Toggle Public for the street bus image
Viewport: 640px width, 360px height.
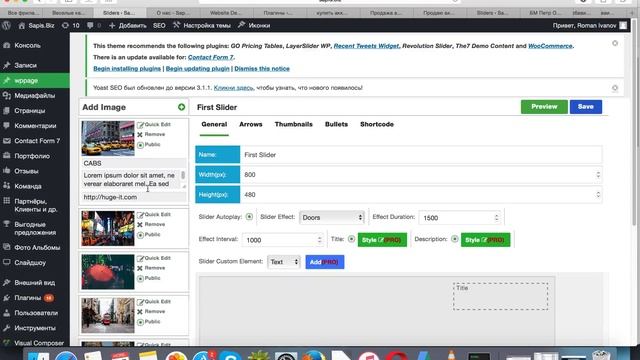140,322
